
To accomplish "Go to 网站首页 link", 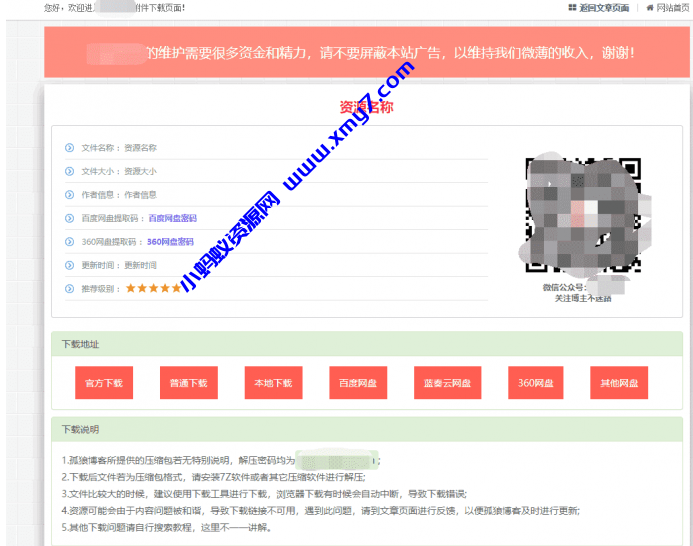I will [672, 8].
